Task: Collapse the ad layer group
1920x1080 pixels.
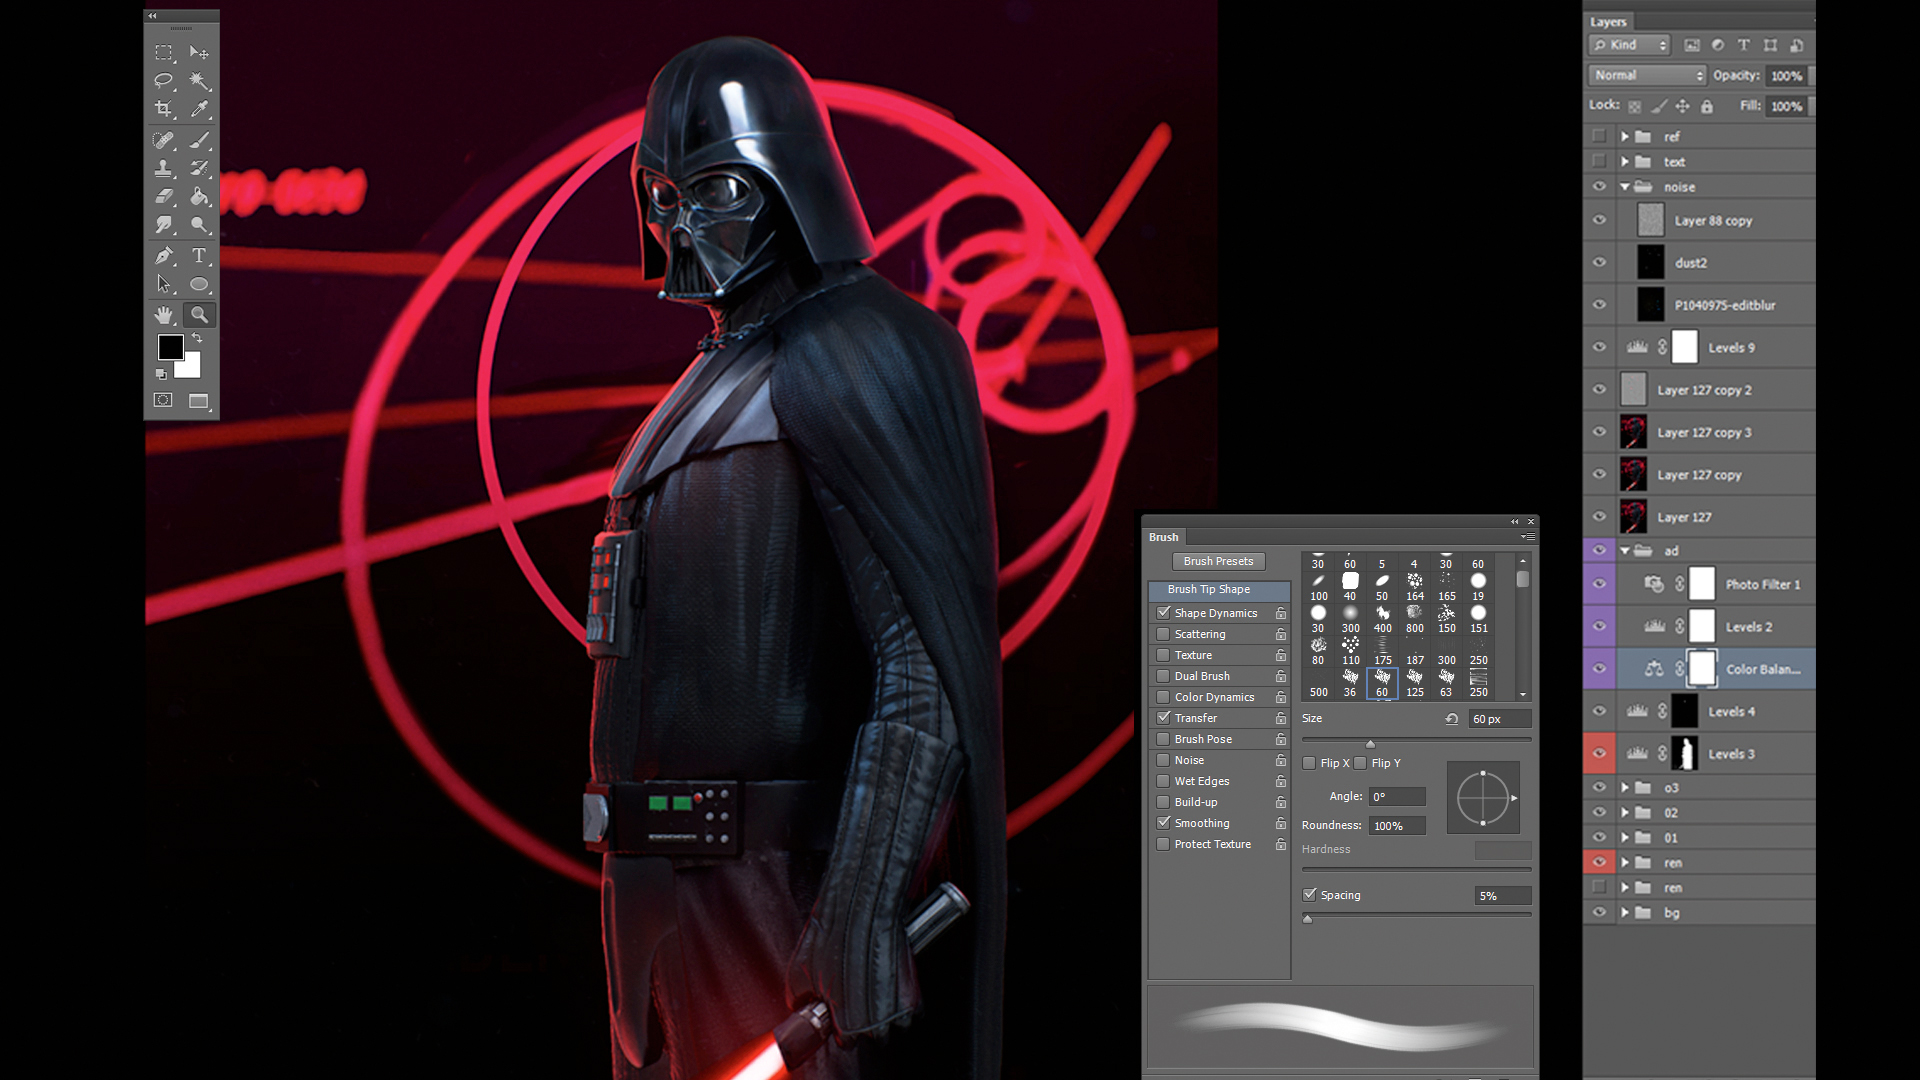Action: 1625,550
